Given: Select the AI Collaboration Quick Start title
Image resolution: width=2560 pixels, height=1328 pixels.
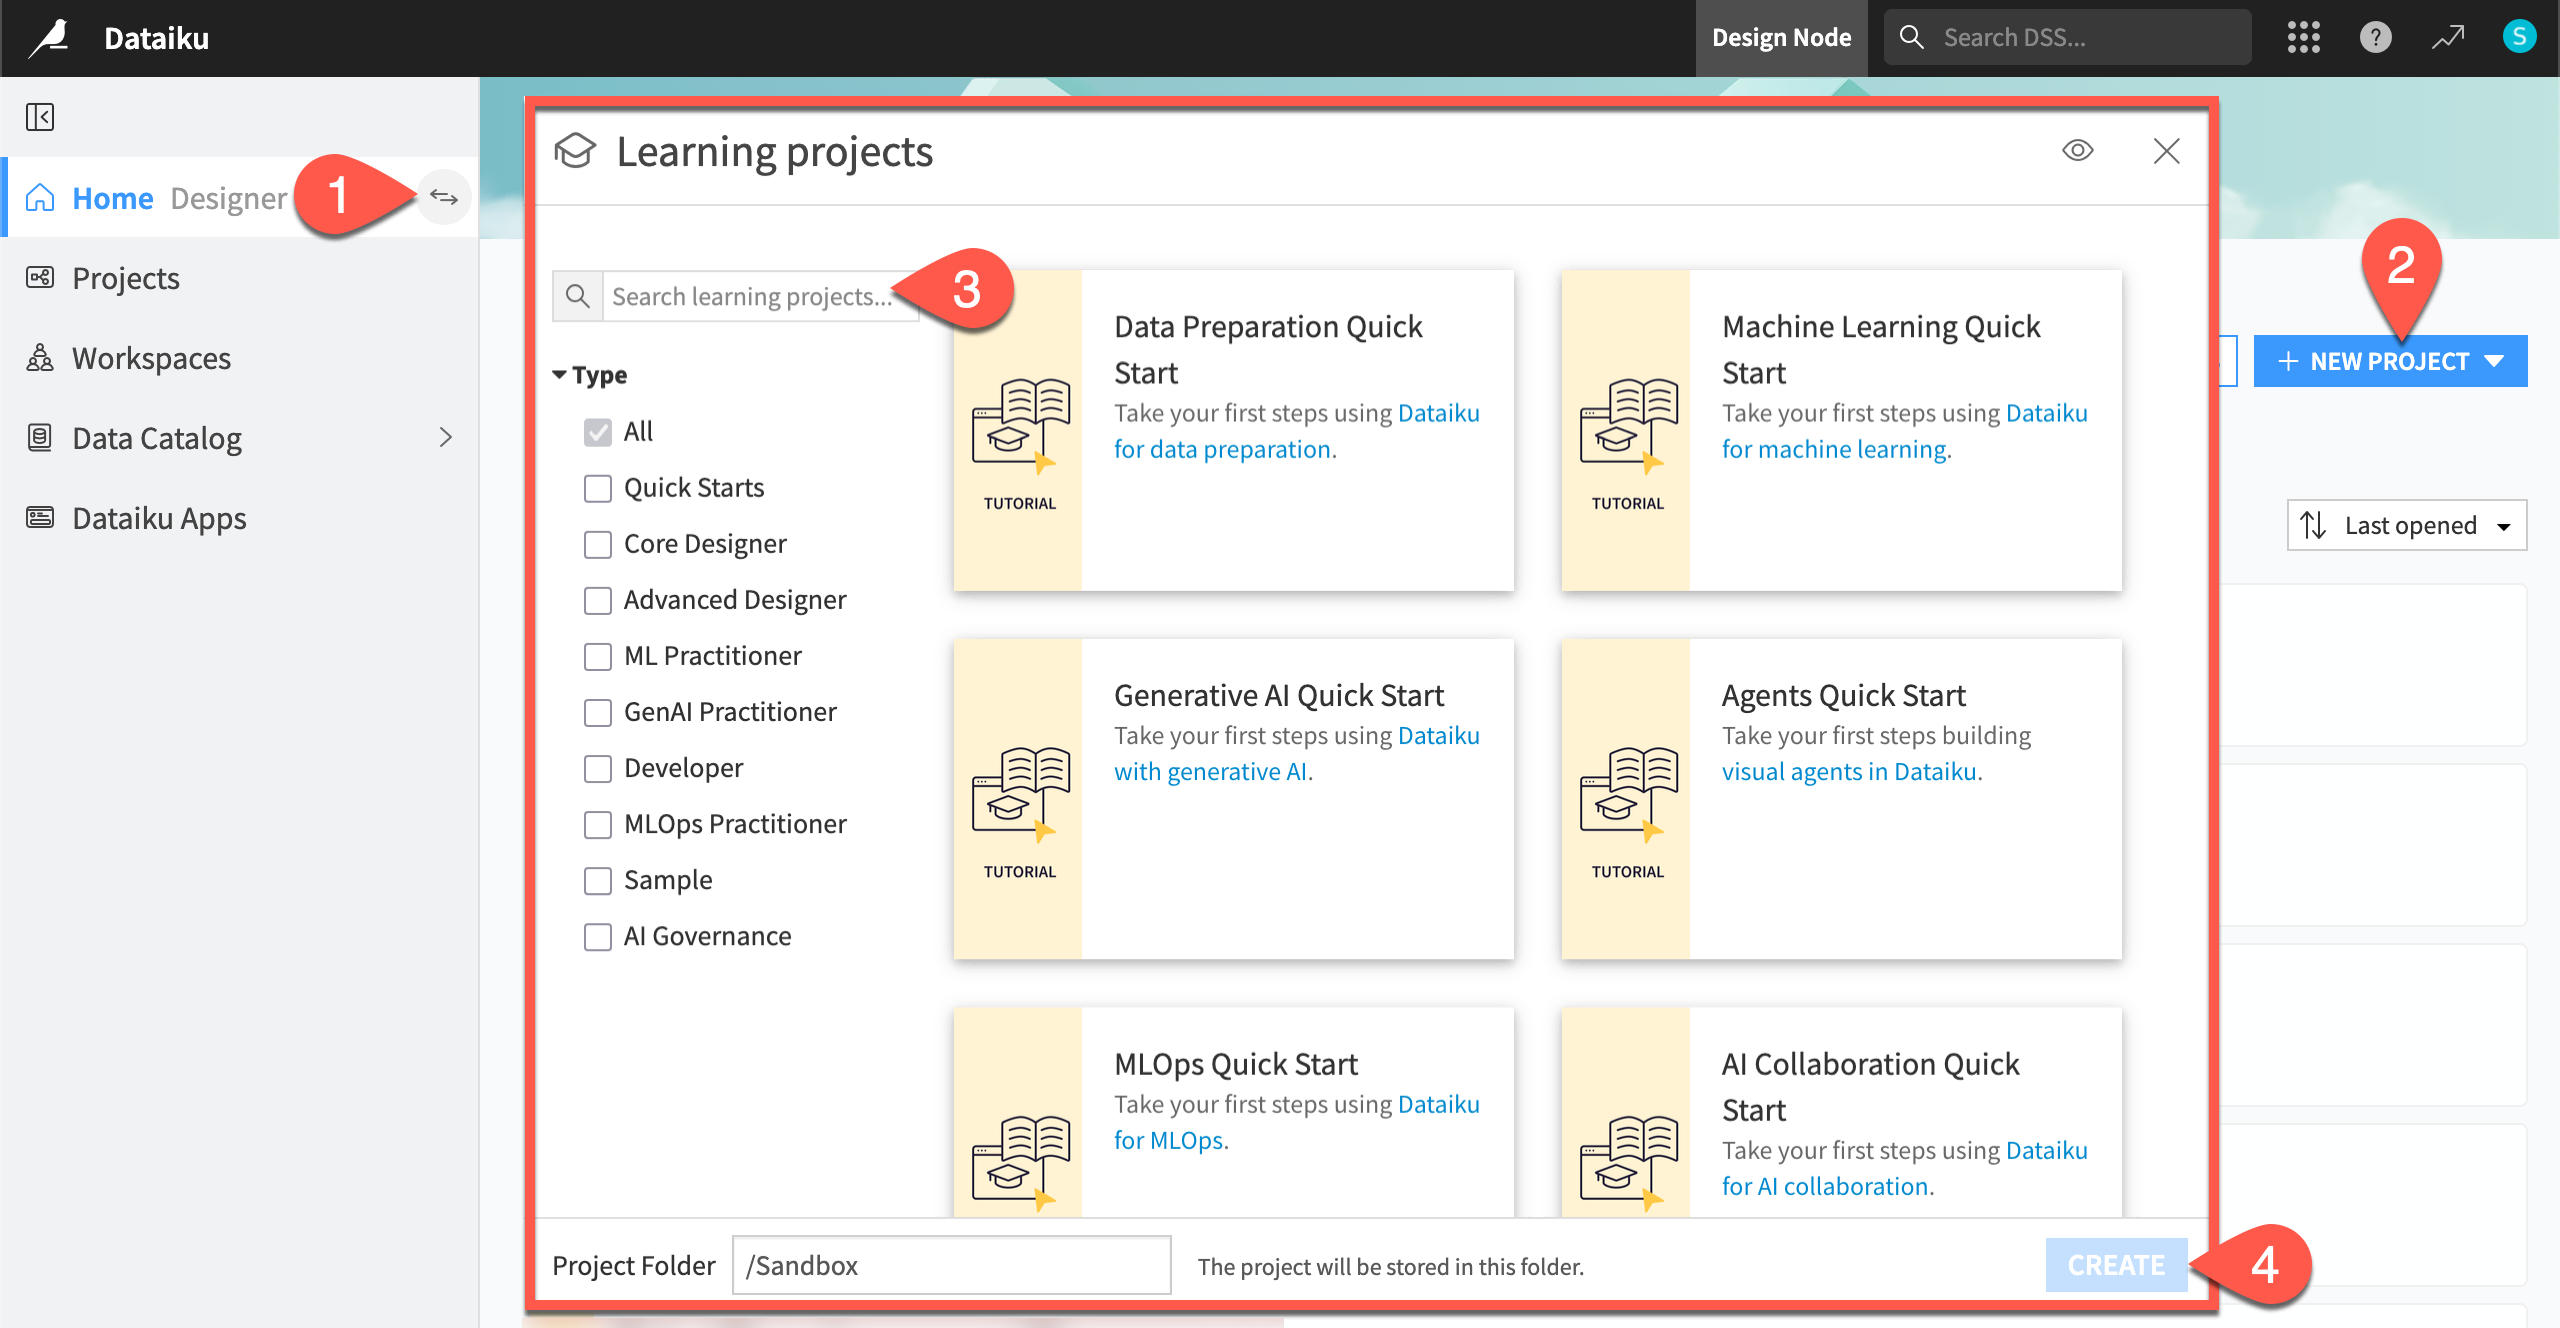Looking at the screenshot, I should click(x=1870, y=1087).
